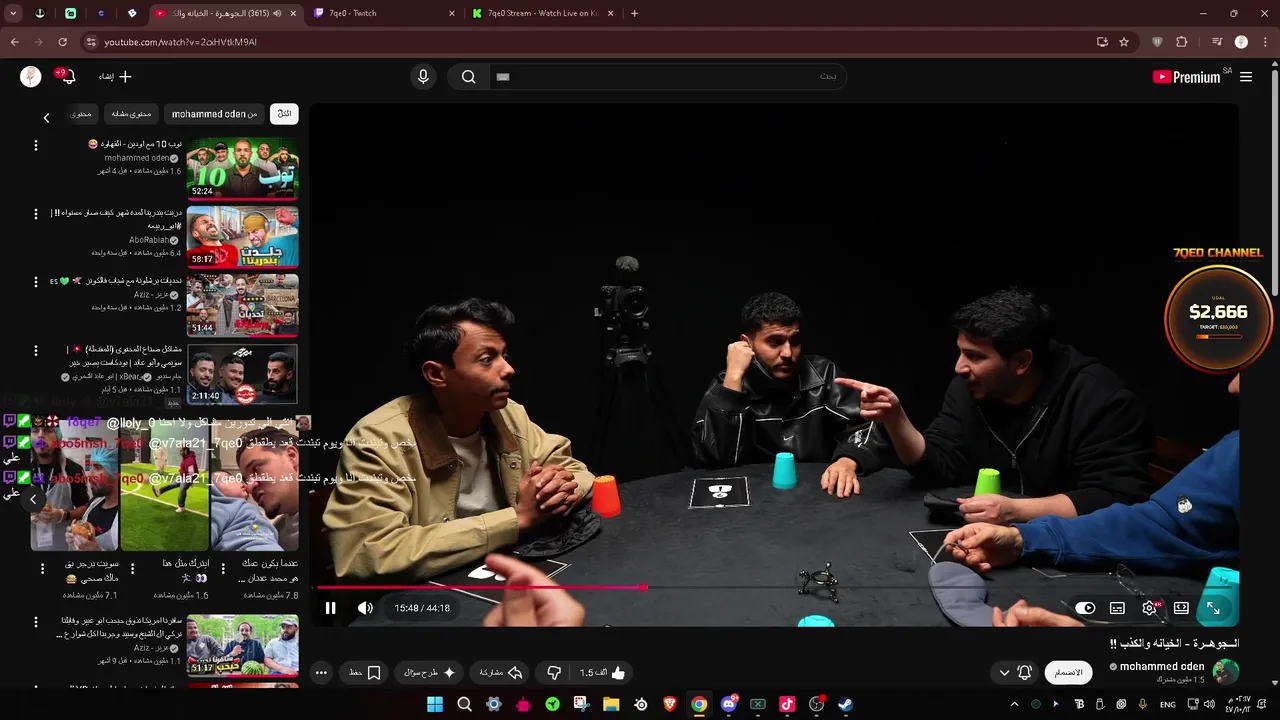Toggle subtitles closed captions button
Screen dimensions: 1280x720
[1117, 608]
